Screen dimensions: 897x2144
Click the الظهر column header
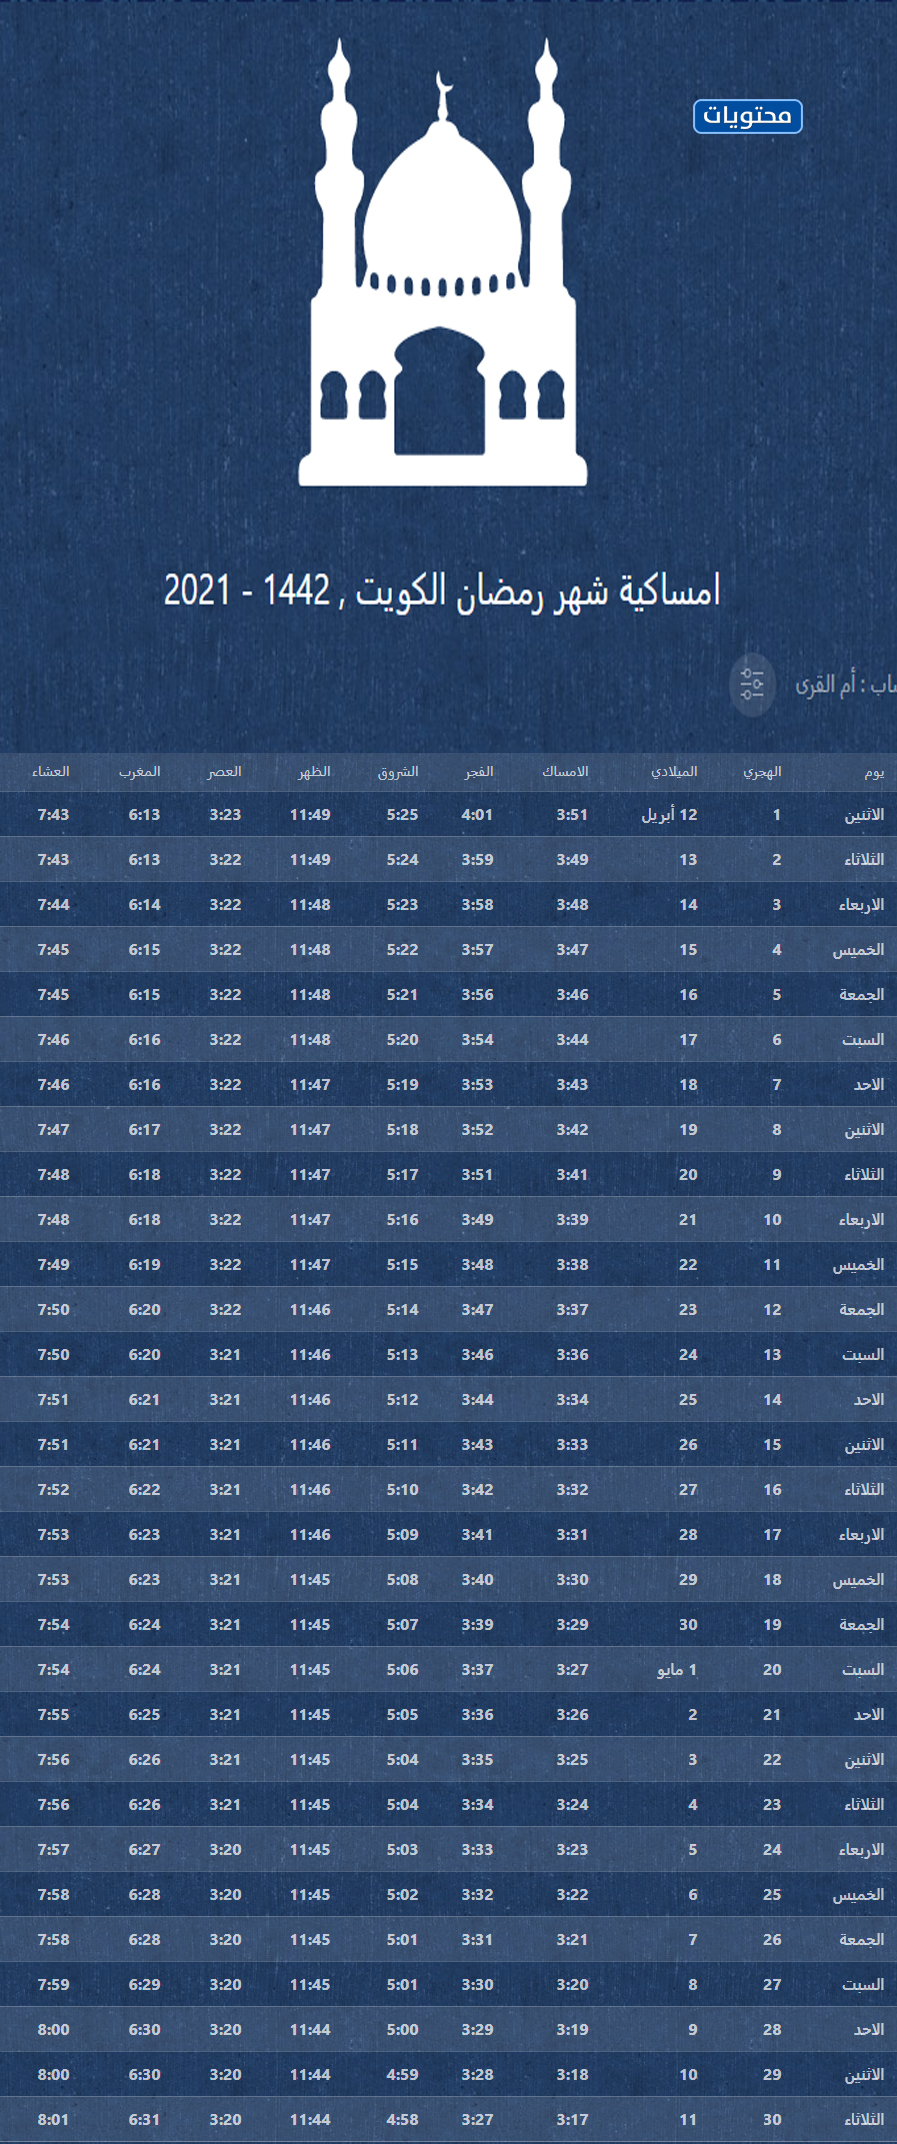[314, 771]
